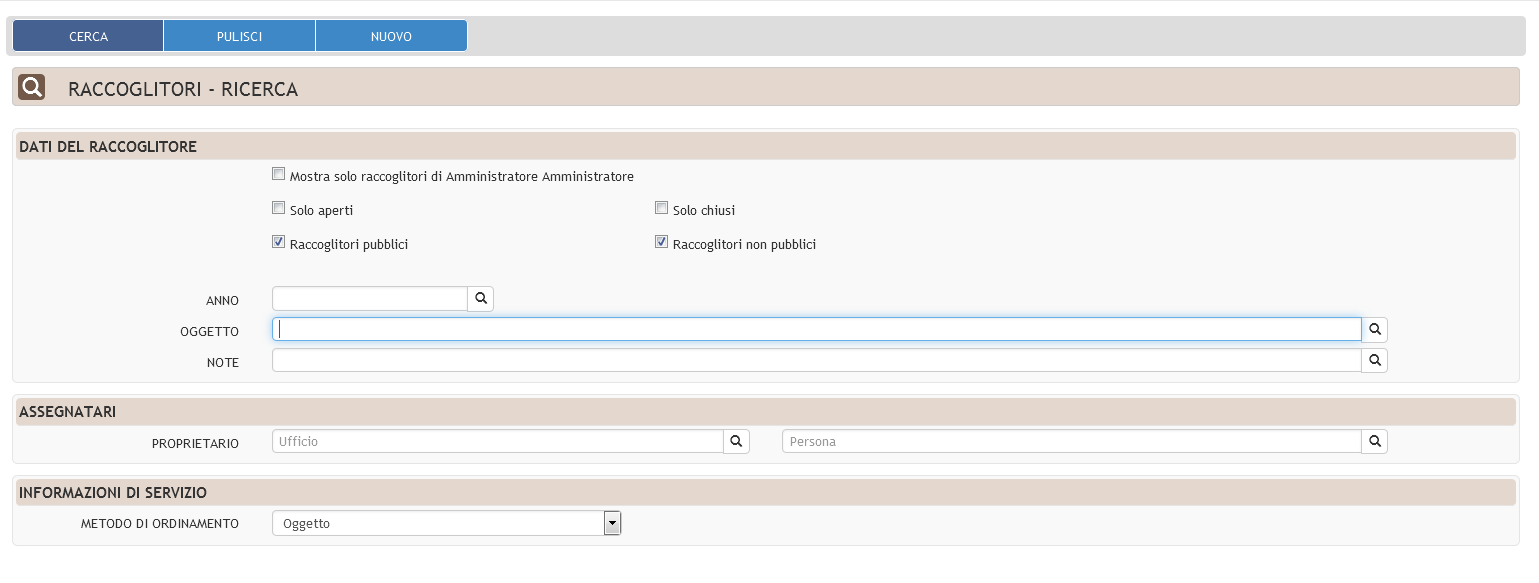
Task: Open the Ufficio lookup magnifier icon
Action: [737, 442]
